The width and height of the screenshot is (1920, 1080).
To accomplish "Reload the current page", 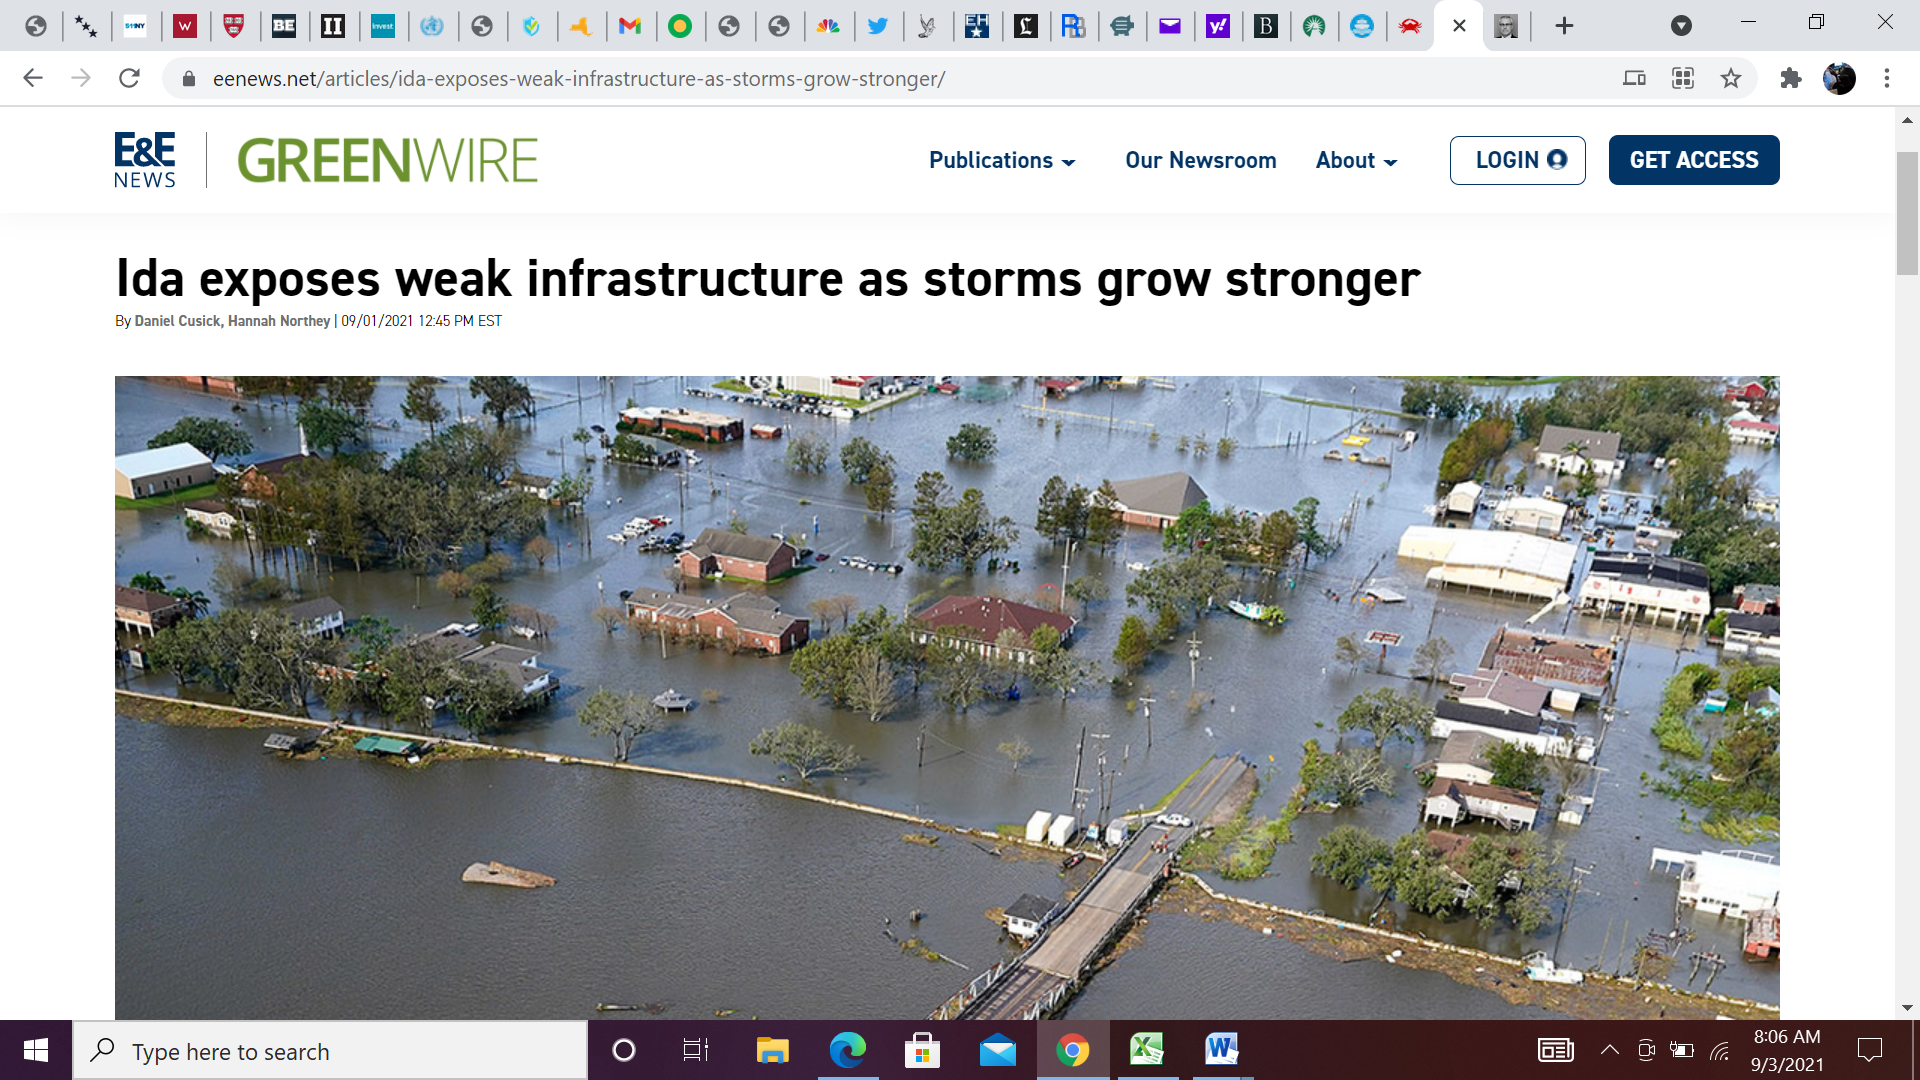I will 129,78.
